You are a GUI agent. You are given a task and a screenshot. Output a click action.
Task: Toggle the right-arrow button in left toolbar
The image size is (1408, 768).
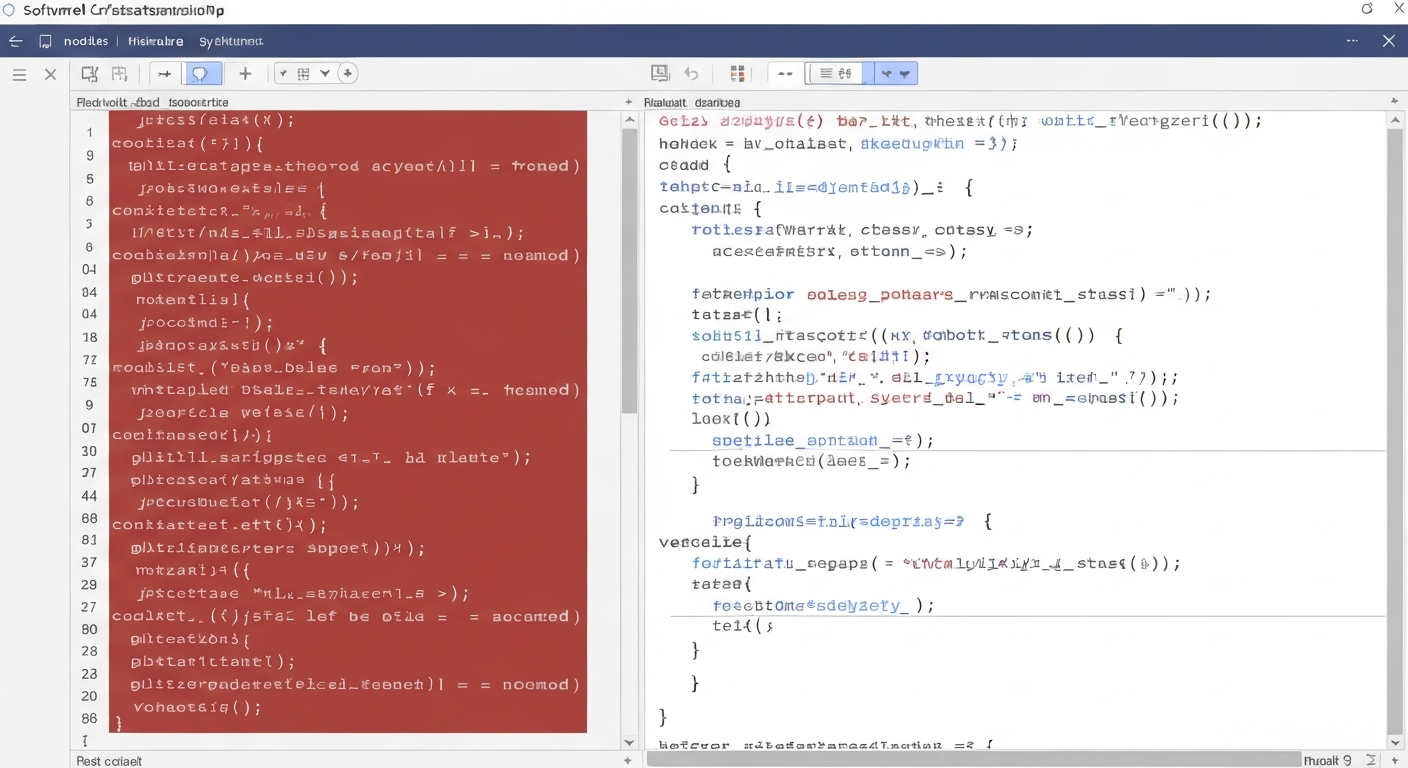pyautogui.click(x=165, y=74)
